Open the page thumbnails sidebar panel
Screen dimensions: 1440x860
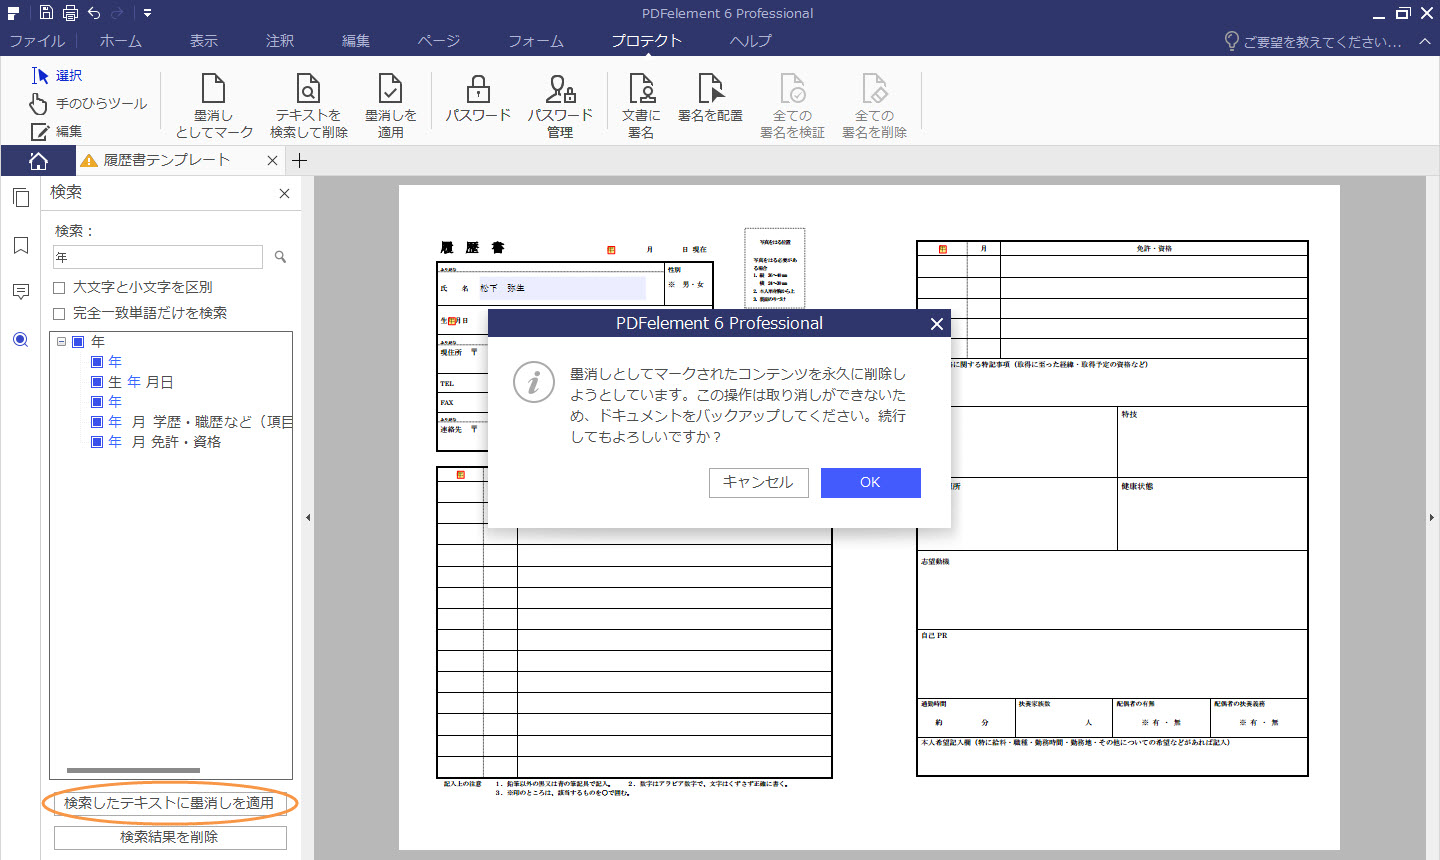coord(20,197)
